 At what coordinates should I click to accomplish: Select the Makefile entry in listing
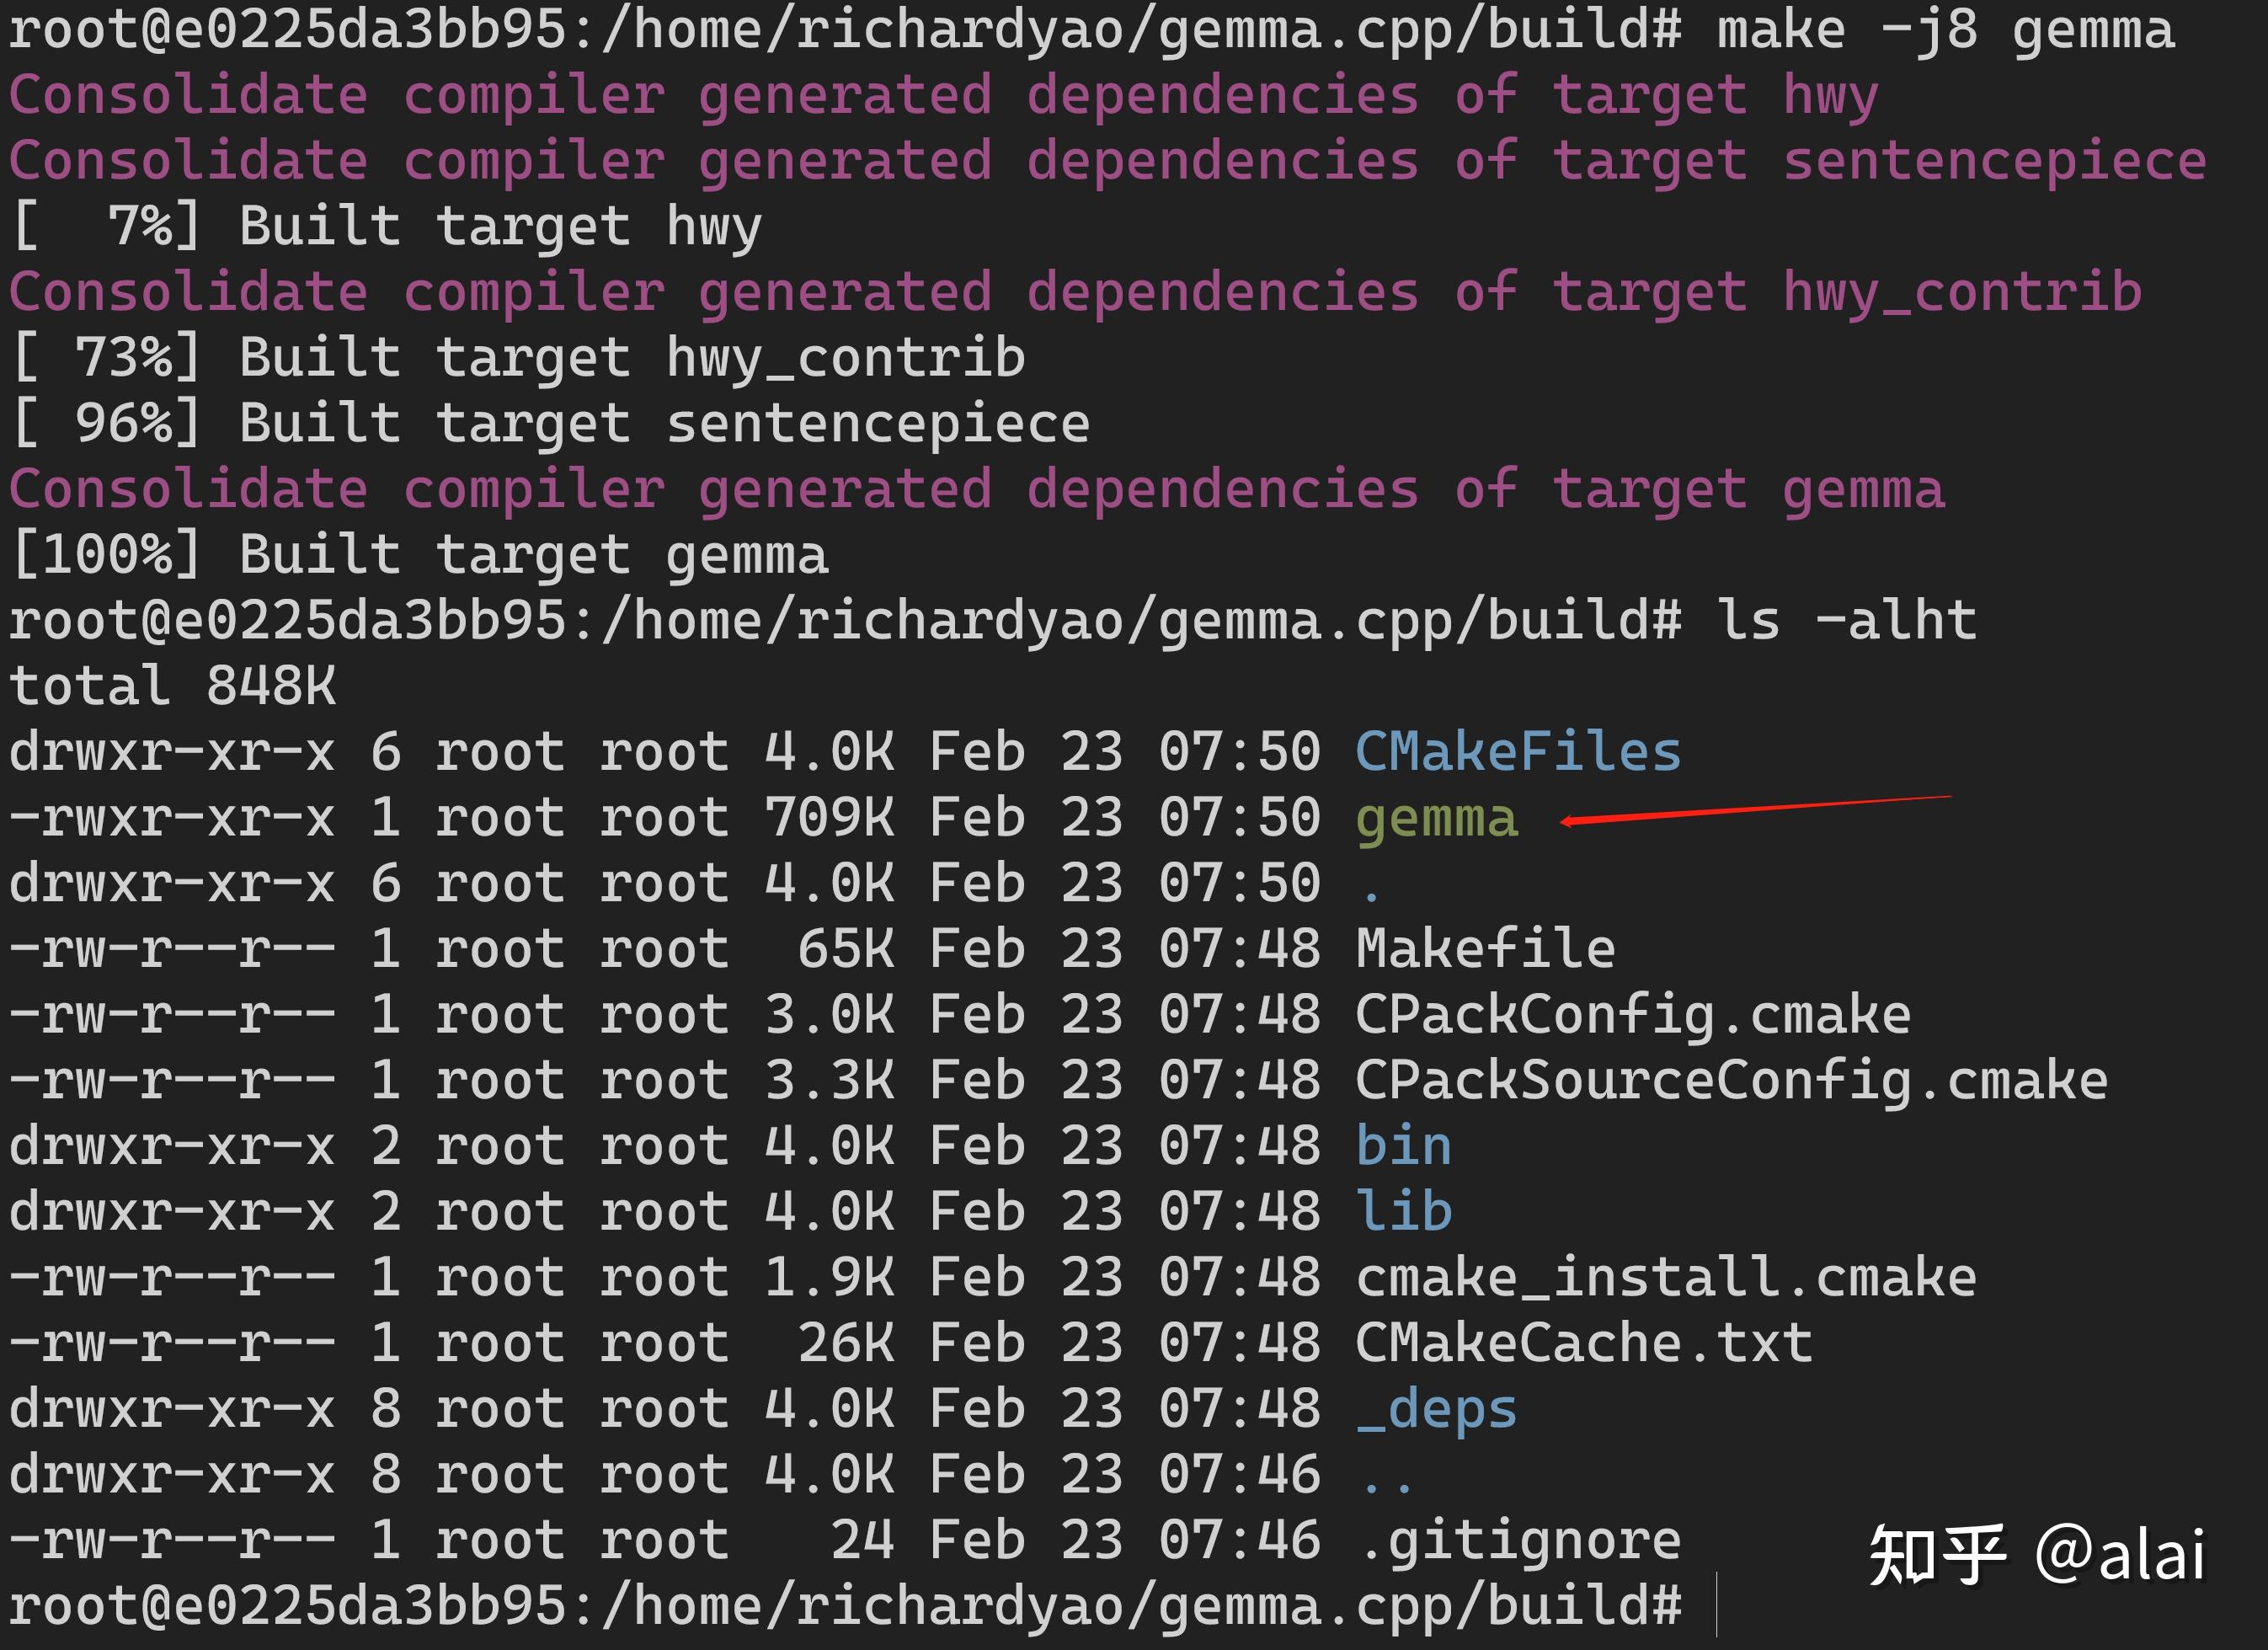pyautogui.click(x=1487, y=947)
